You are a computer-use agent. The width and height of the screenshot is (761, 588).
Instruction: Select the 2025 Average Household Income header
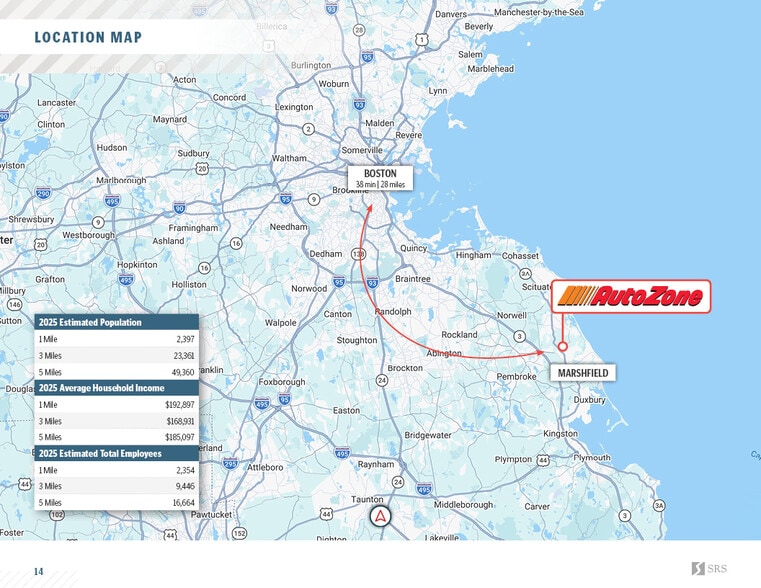point(117,388)
